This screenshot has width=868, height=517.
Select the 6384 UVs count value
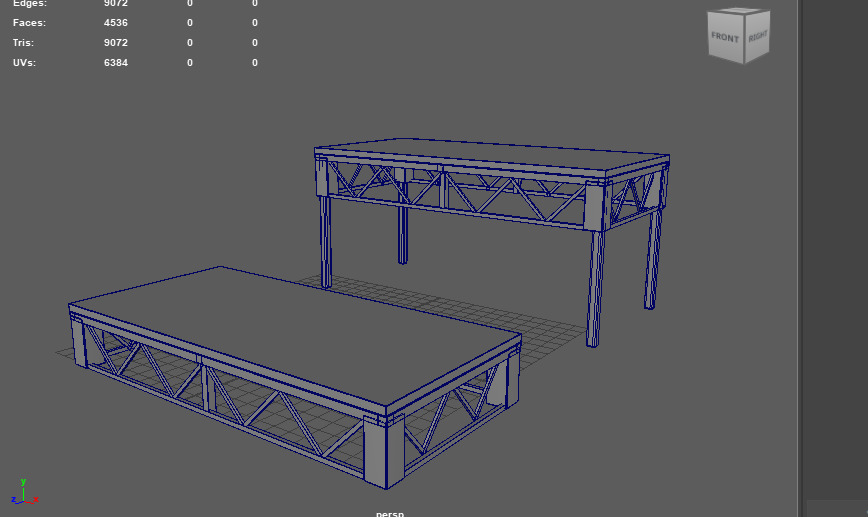click(x=116, y=63)
